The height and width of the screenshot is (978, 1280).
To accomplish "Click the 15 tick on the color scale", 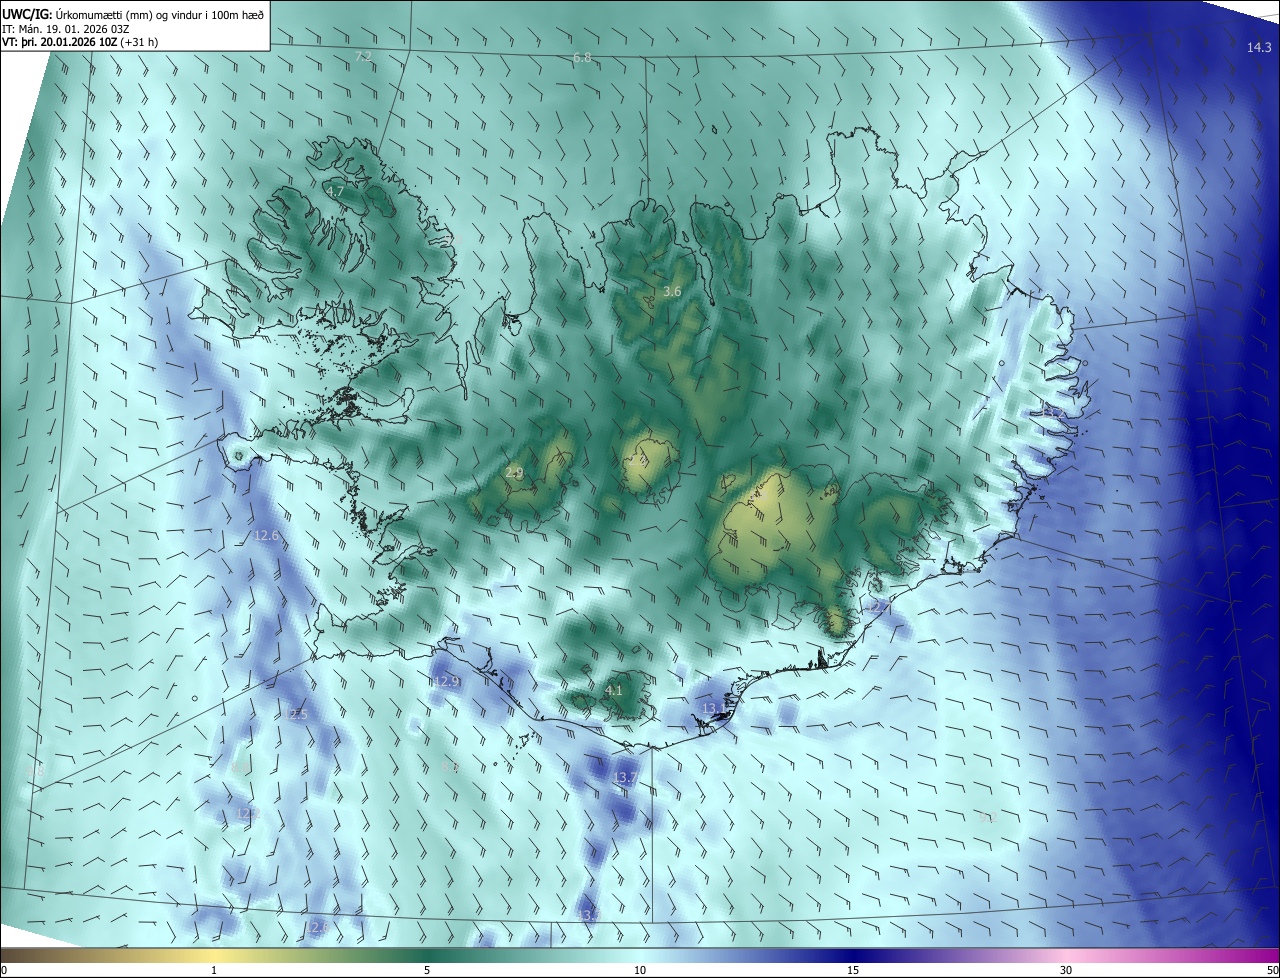I will (x=853, y=971).
